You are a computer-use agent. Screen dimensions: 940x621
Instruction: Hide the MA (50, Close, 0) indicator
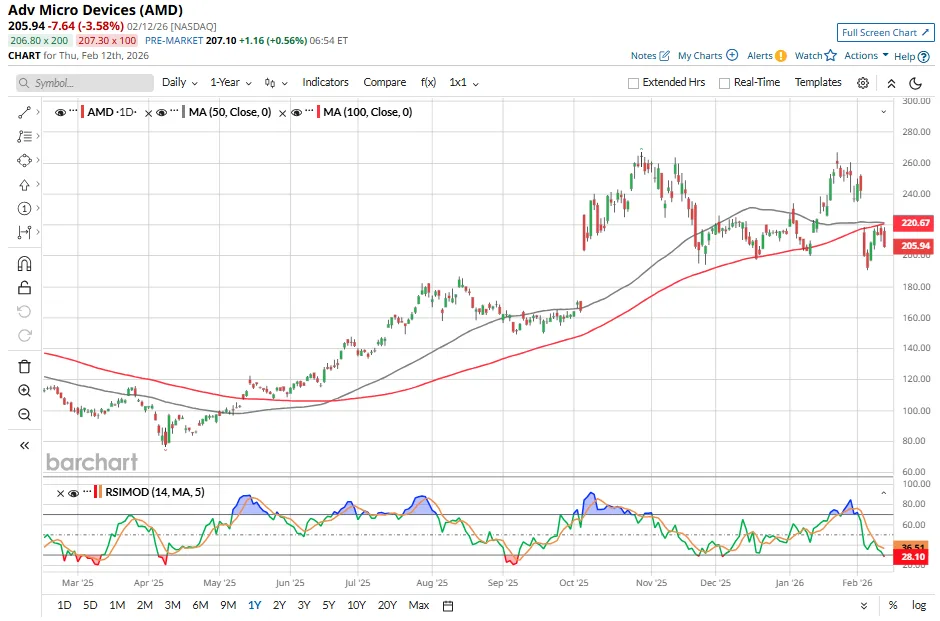(x=163, y=113)
